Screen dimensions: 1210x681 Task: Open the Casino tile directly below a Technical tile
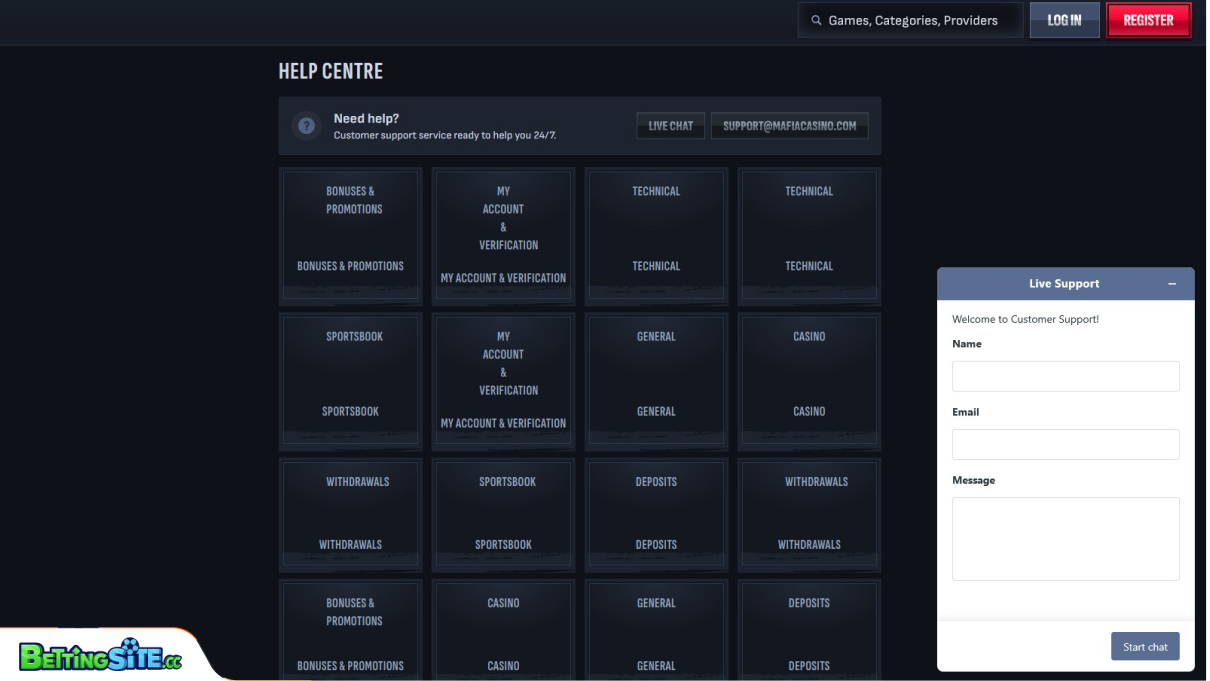click(809, 381)
